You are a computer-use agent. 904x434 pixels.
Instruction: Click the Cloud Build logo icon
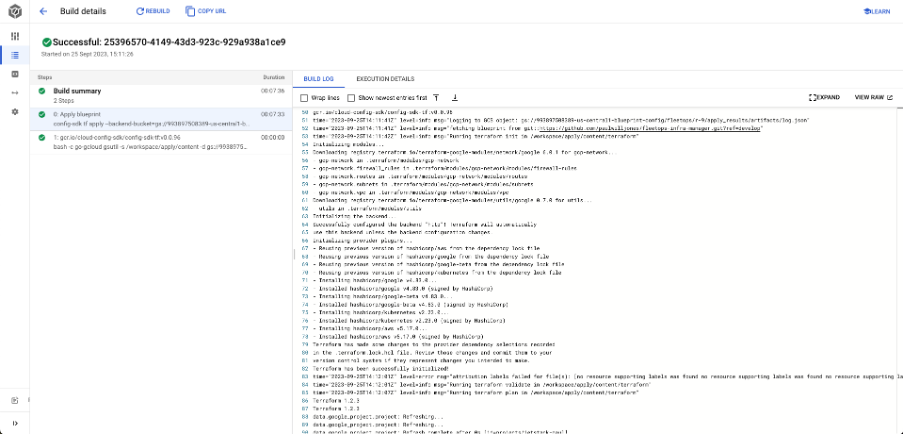coord(14,11)
